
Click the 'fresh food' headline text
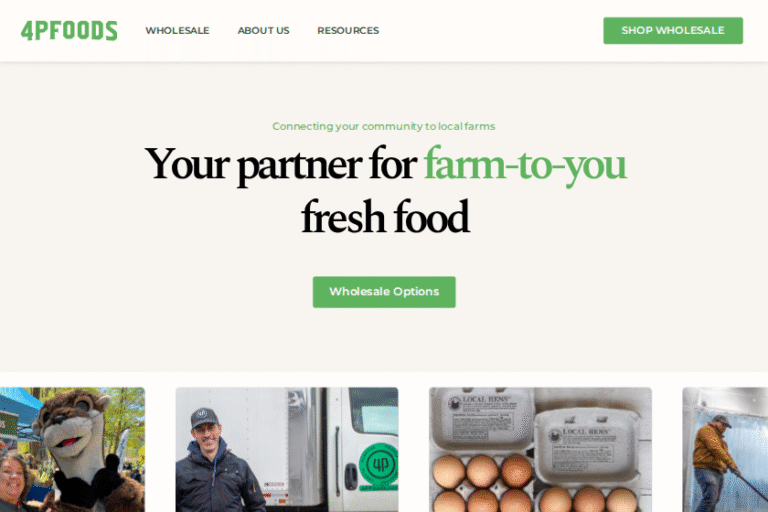click(385, 217)
